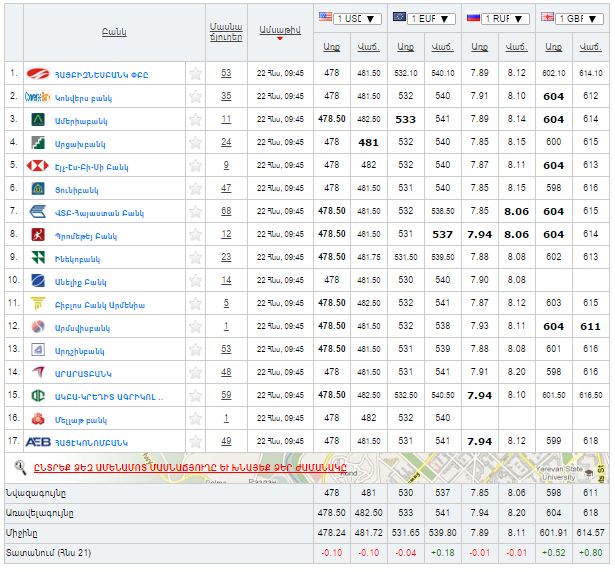The width and height of the screenshot is (615, 572).
Task: Sort by the Ամսաթիվ date column header
Action: 279,33
